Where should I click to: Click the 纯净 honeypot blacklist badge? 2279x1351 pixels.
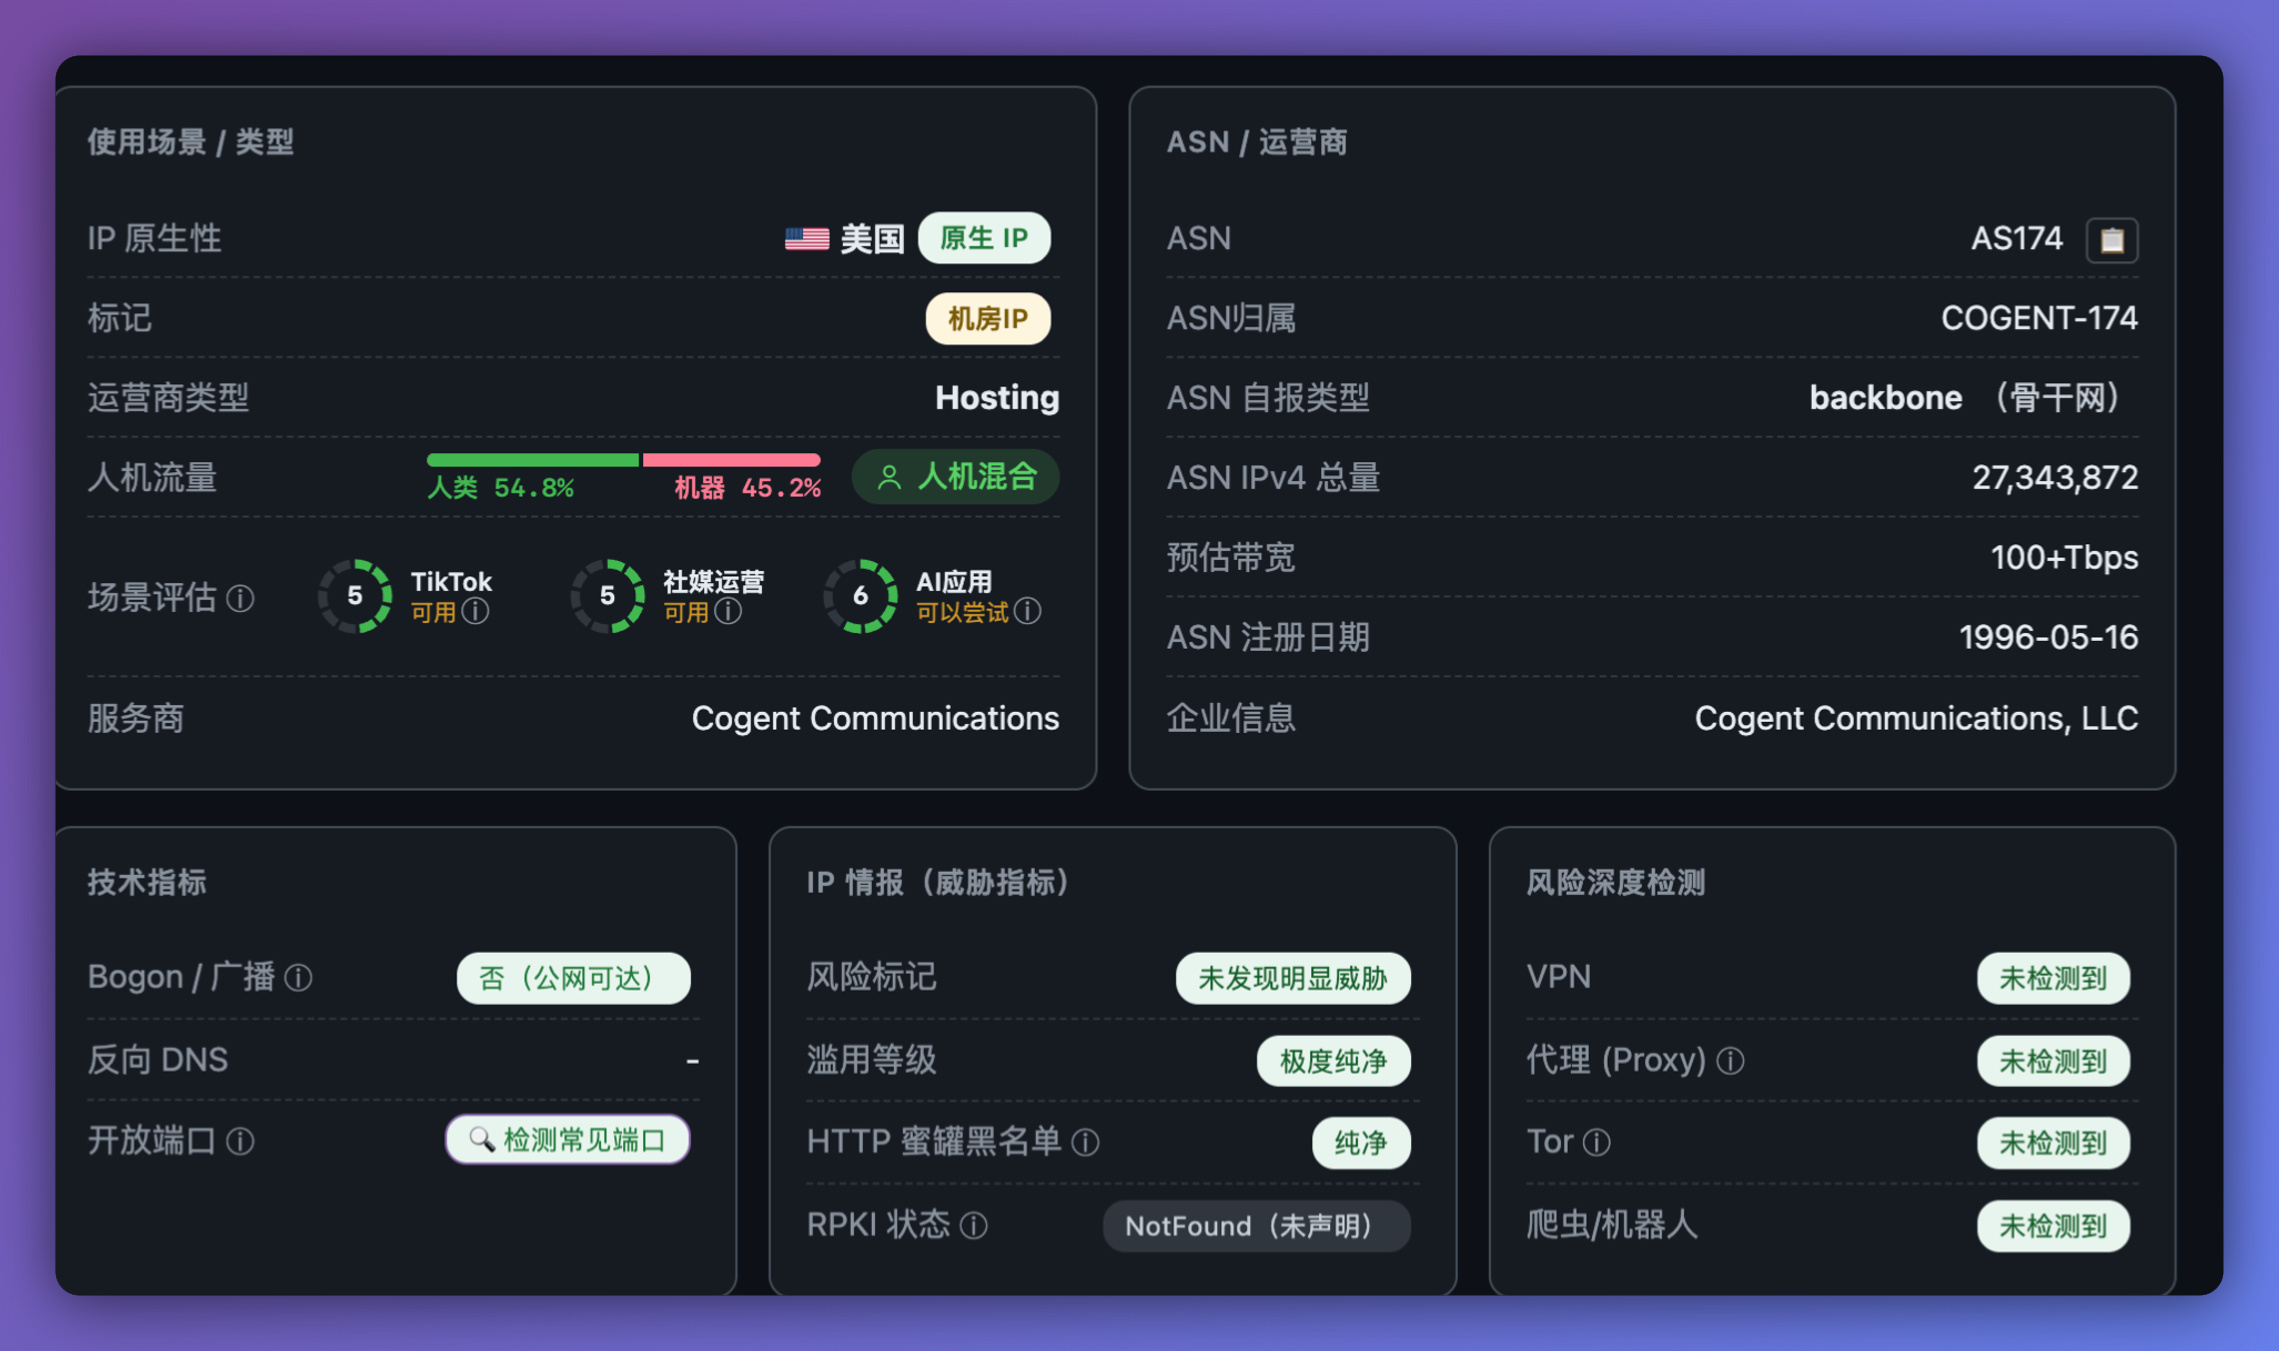click(1361, 1143)
